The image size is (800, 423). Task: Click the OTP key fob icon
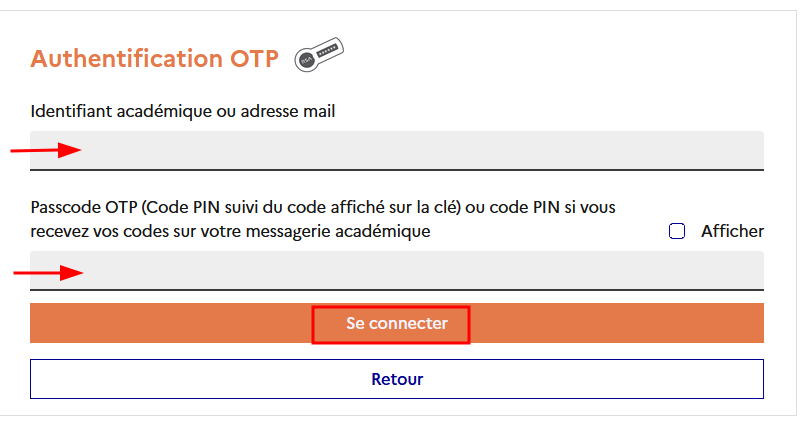(x=318, y=55)
